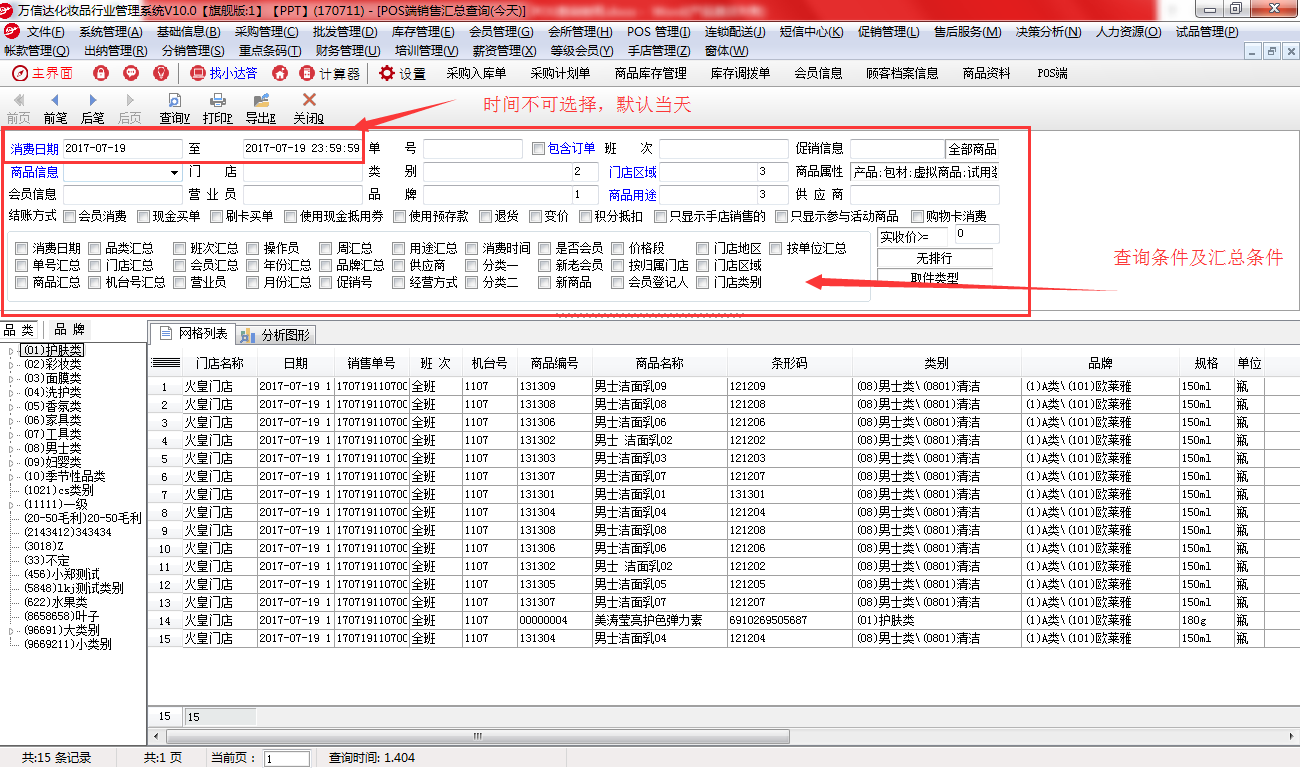
Task: Click the chat bubble toolbar icon
Action: (x=130, y=73)
